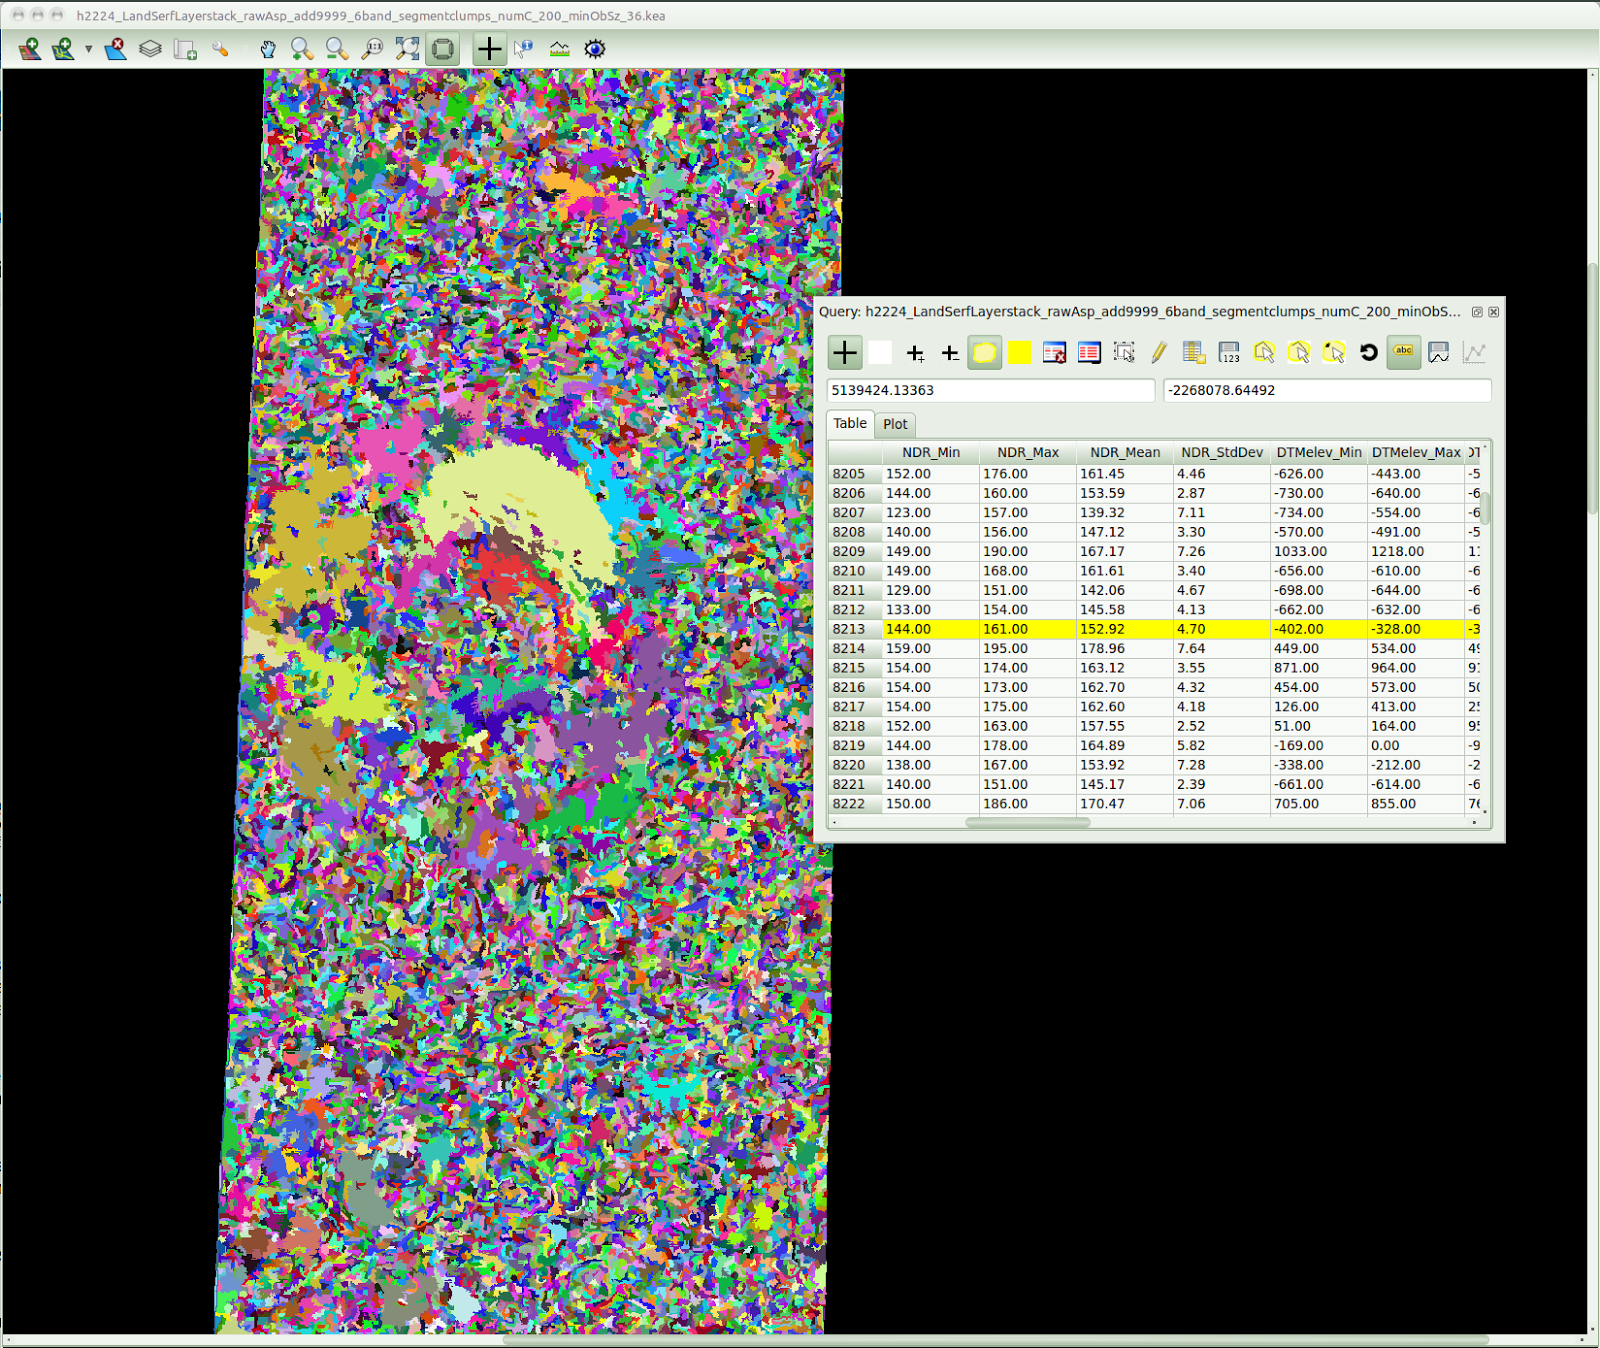Toggle follow extent button in main toolbar

click(442, 49)
